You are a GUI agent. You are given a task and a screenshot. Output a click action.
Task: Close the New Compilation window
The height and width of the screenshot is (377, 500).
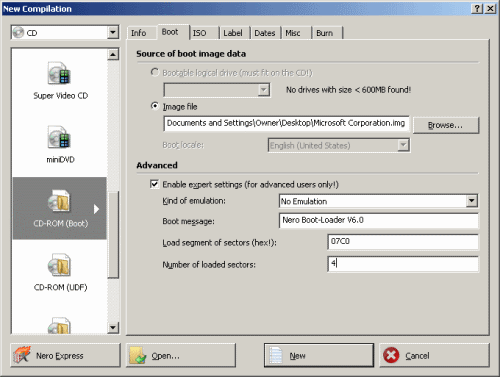(x=490, y=9)
